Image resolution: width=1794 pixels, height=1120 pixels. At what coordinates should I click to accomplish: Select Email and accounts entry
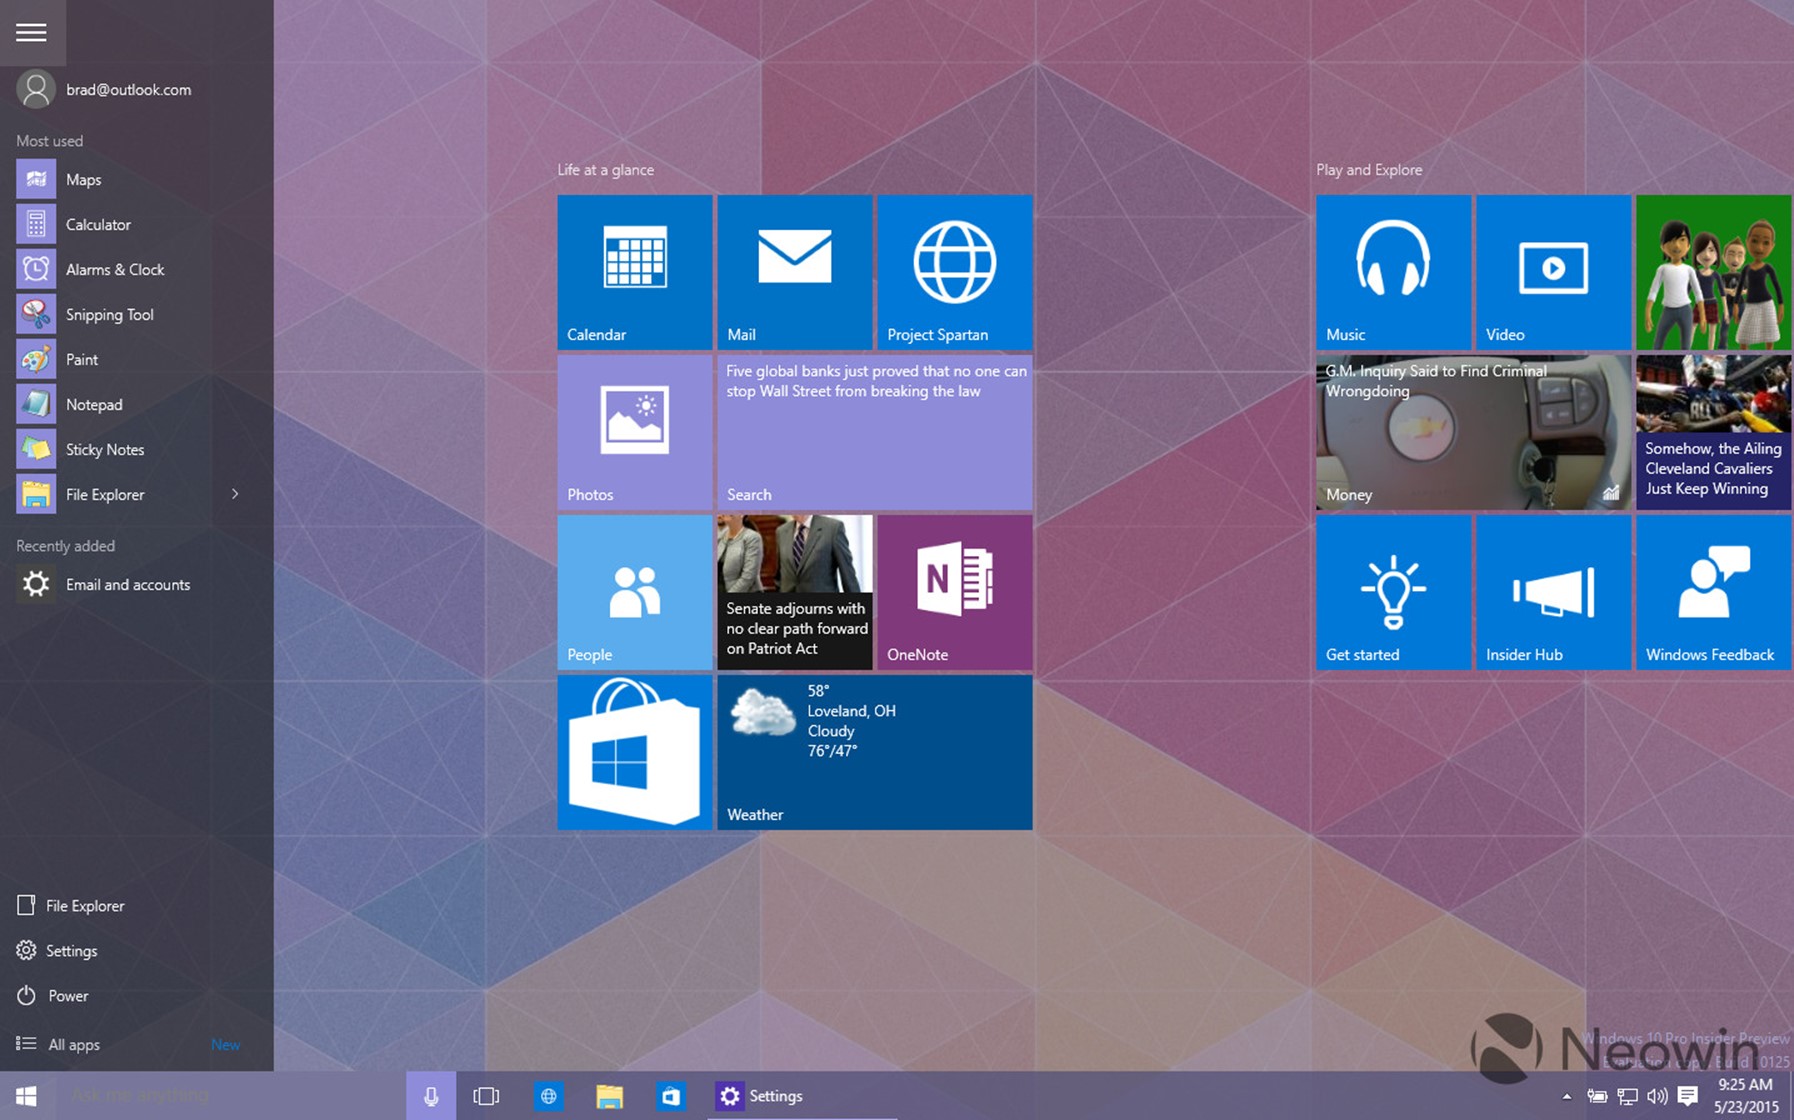pos(127,585)
